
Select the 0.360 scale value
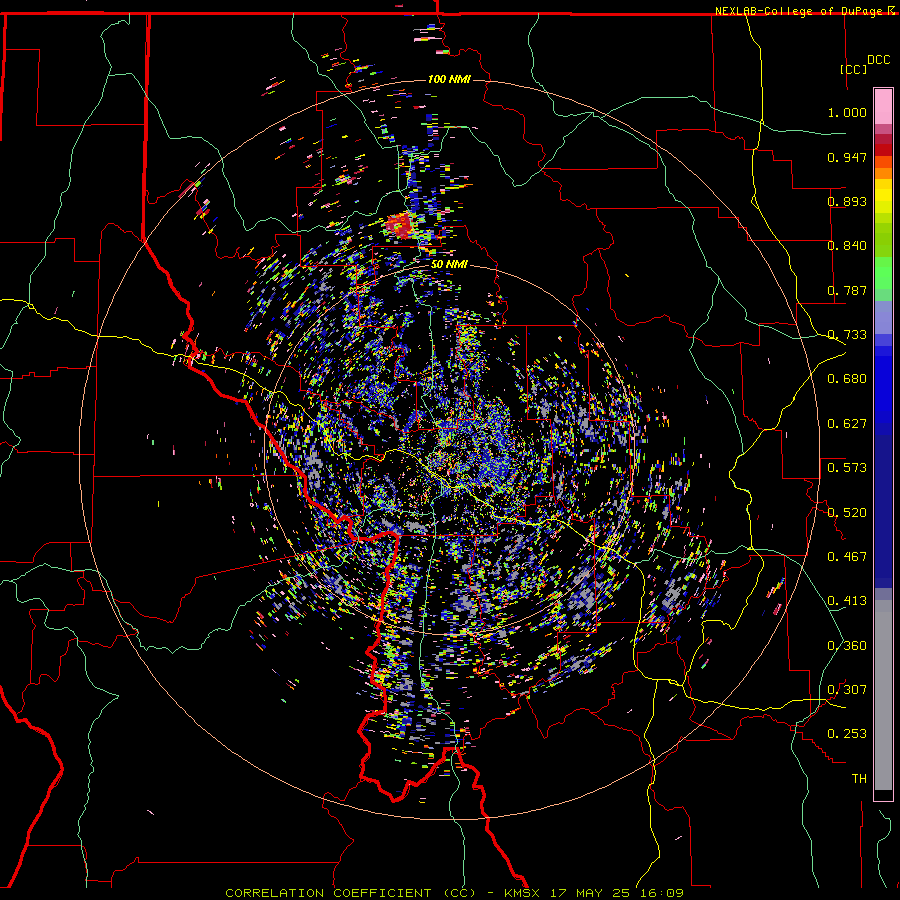tap(847, 646)
